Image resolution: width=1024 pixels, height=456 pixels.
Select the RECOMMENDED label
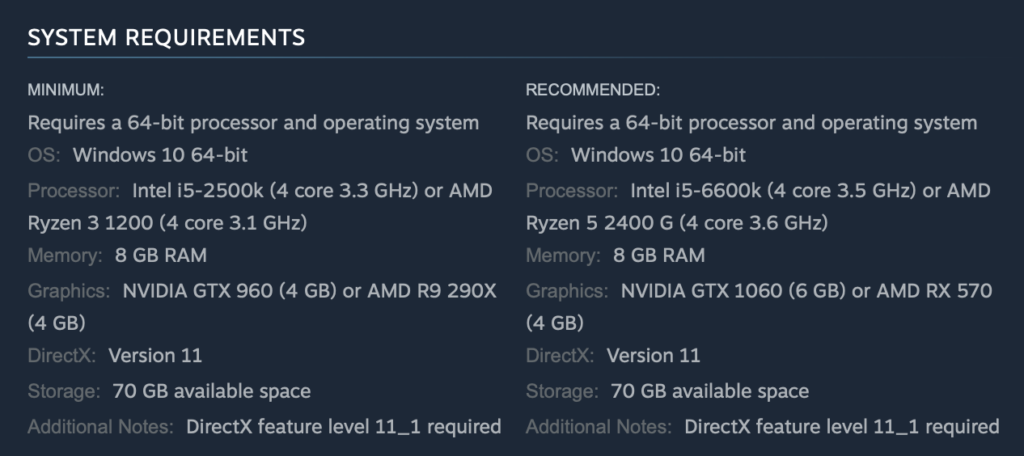pos(593,90)
